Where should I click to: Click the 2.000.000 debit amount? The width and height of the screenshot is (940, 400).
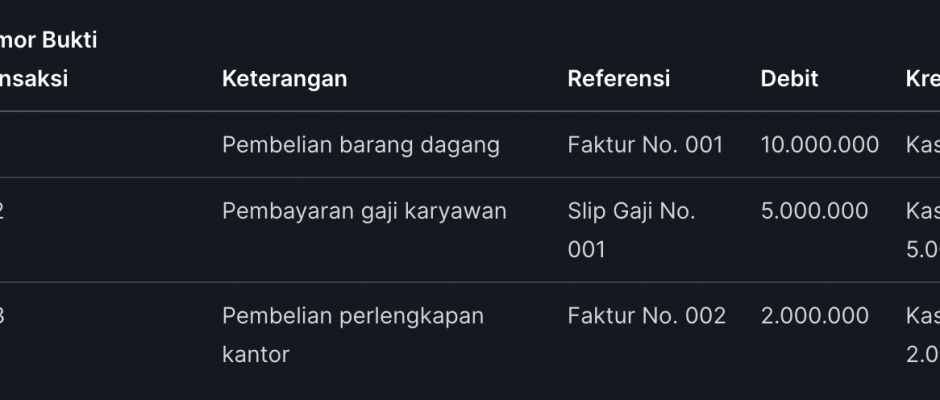click(x=814, y=316)
